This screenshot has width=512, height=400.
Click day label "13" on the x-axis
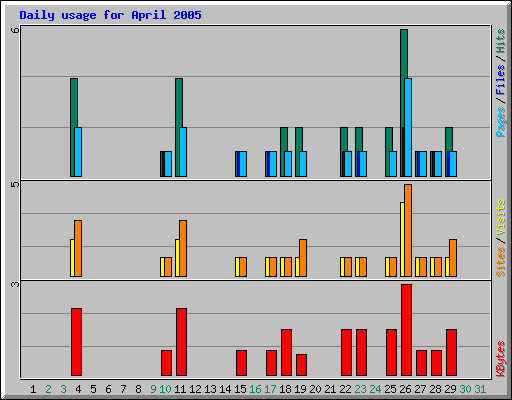coord(210,389)
